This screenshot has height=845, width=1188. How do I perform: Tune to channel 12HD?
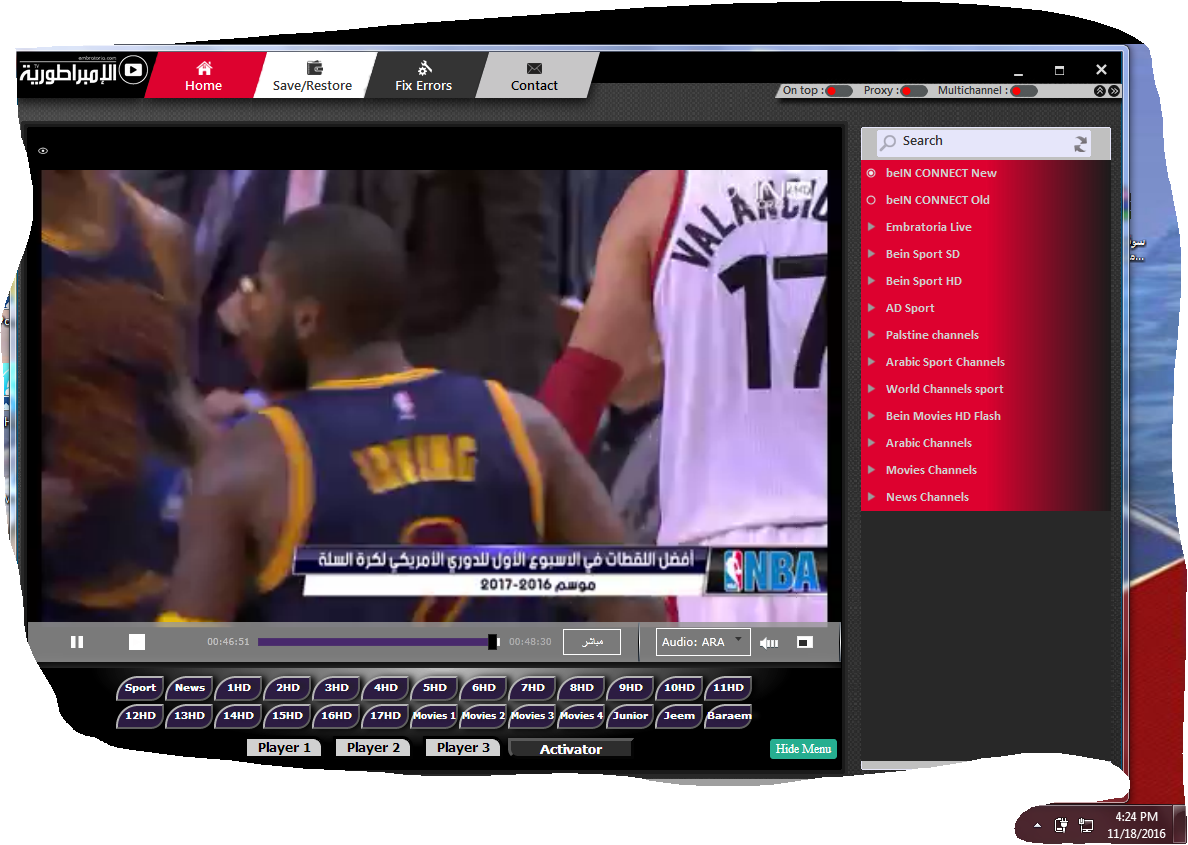coord(140,716)
